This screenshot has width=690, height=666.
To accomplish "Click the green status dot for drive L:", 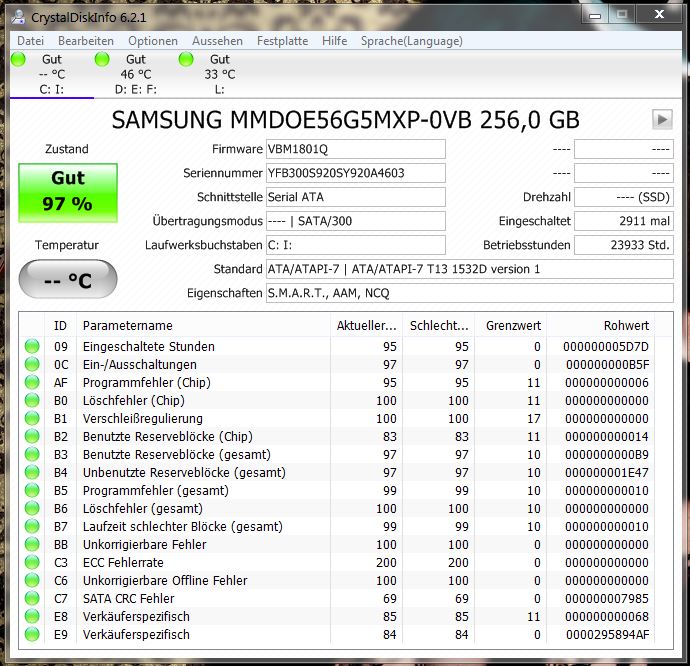I will point(186,59).
